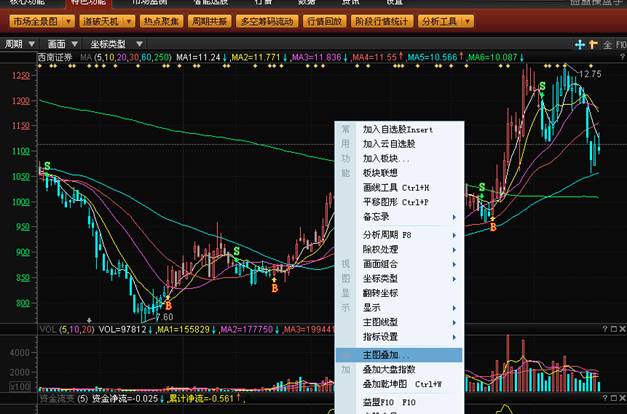The width and height of the screenshot is (627, 414).
Task: Click 多空筹码流动 button
Action: [x=267, y=22]
